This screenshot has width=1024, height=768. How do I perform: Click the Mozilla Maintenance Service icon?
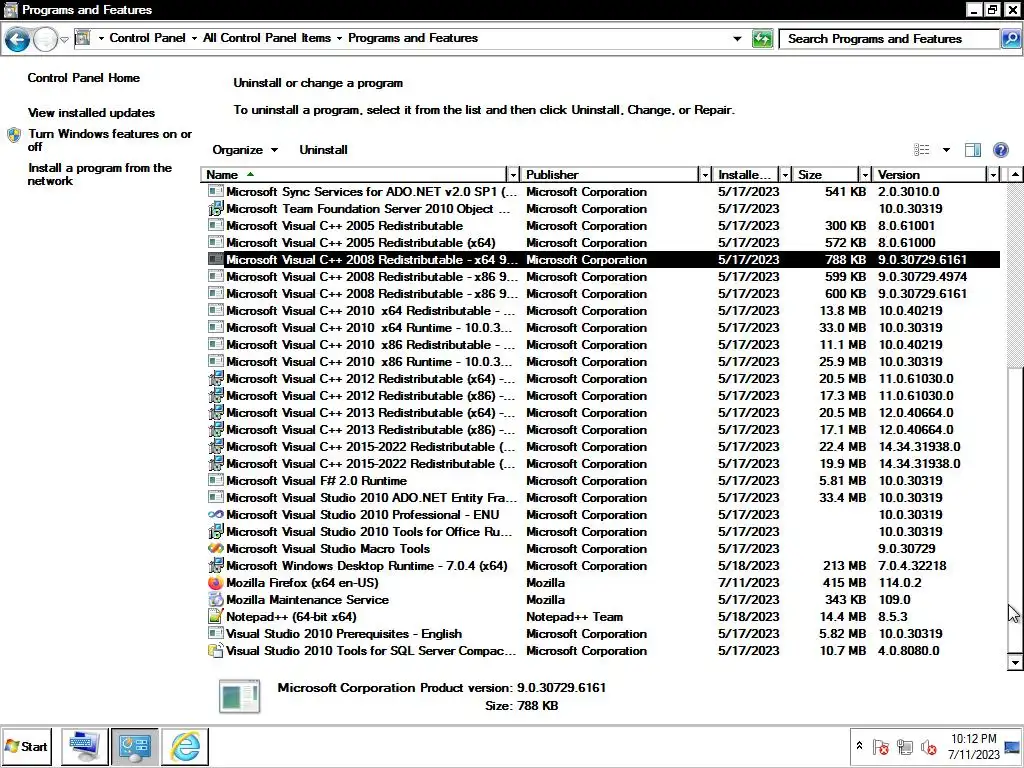(216, 600)
